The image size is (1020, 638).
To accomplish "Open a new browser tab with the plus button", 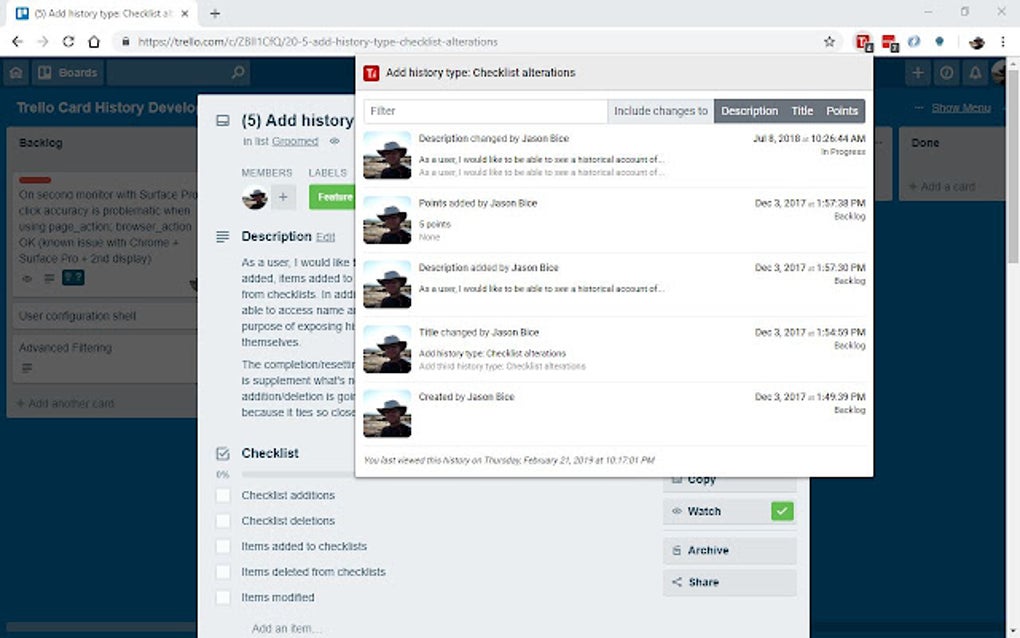I will [215, 14].
